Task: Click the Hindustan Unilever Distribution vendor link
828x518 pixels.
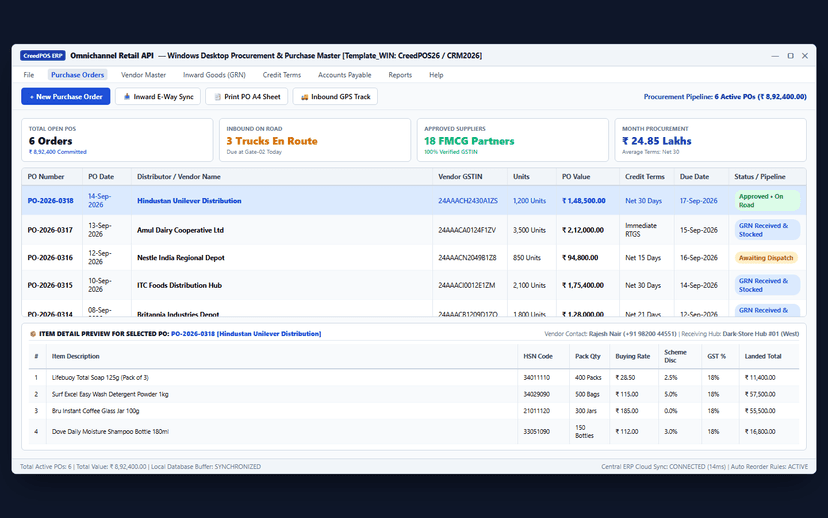Action: (x=189, y=201)
